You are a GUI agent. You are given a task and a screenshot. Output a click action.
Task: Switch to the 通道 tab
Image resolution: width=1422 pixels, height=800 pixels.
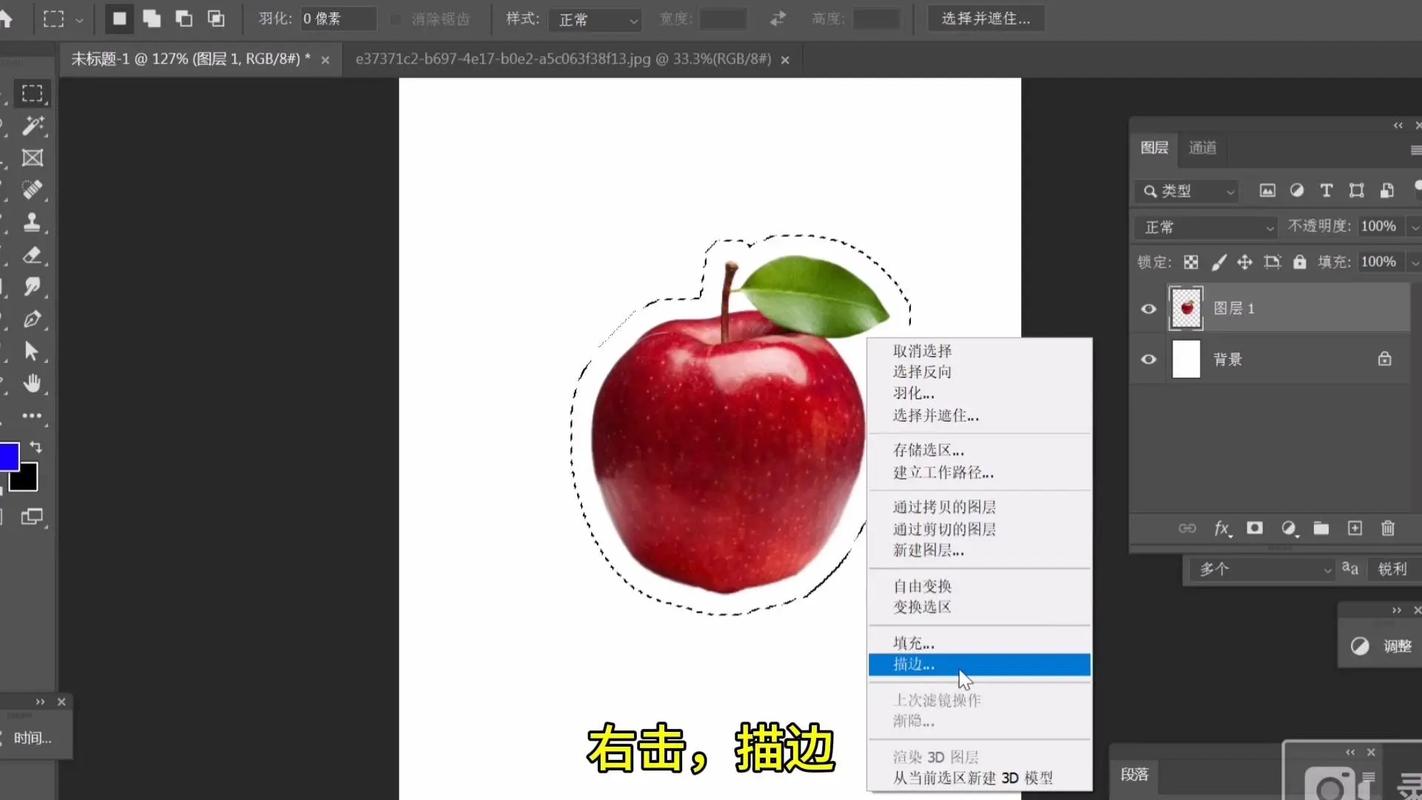[1202, 148]
